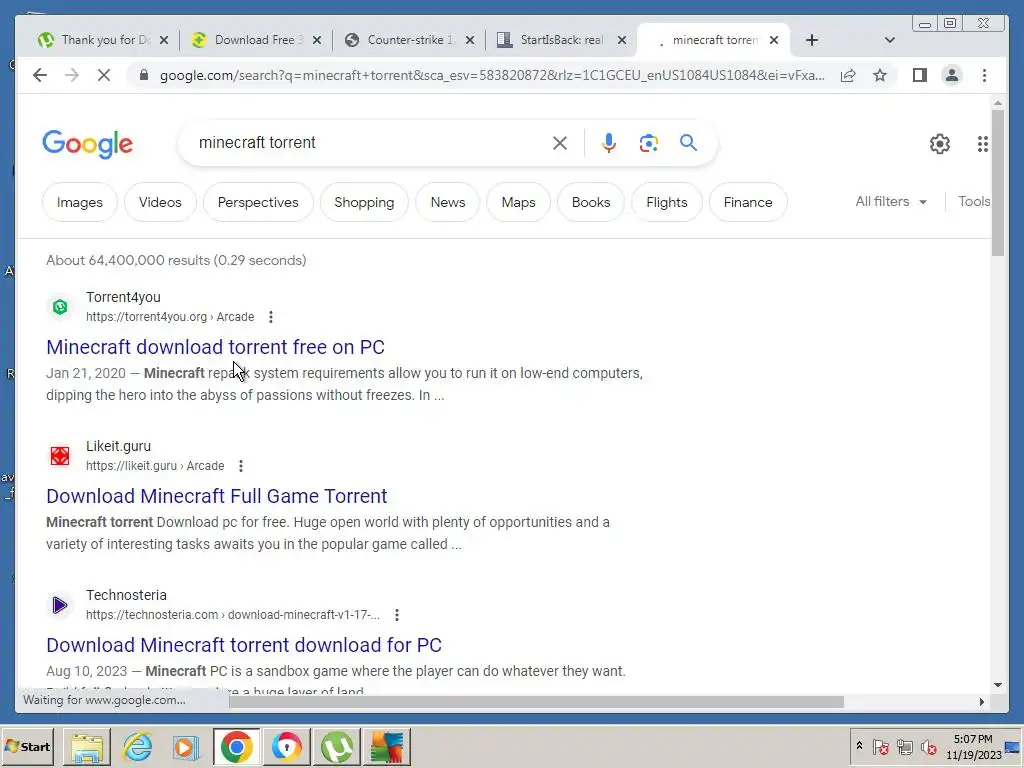Image resolution: width=1024 pixels, height=768 pixels.
Task: Select the Maps filter
Action: 519,202
